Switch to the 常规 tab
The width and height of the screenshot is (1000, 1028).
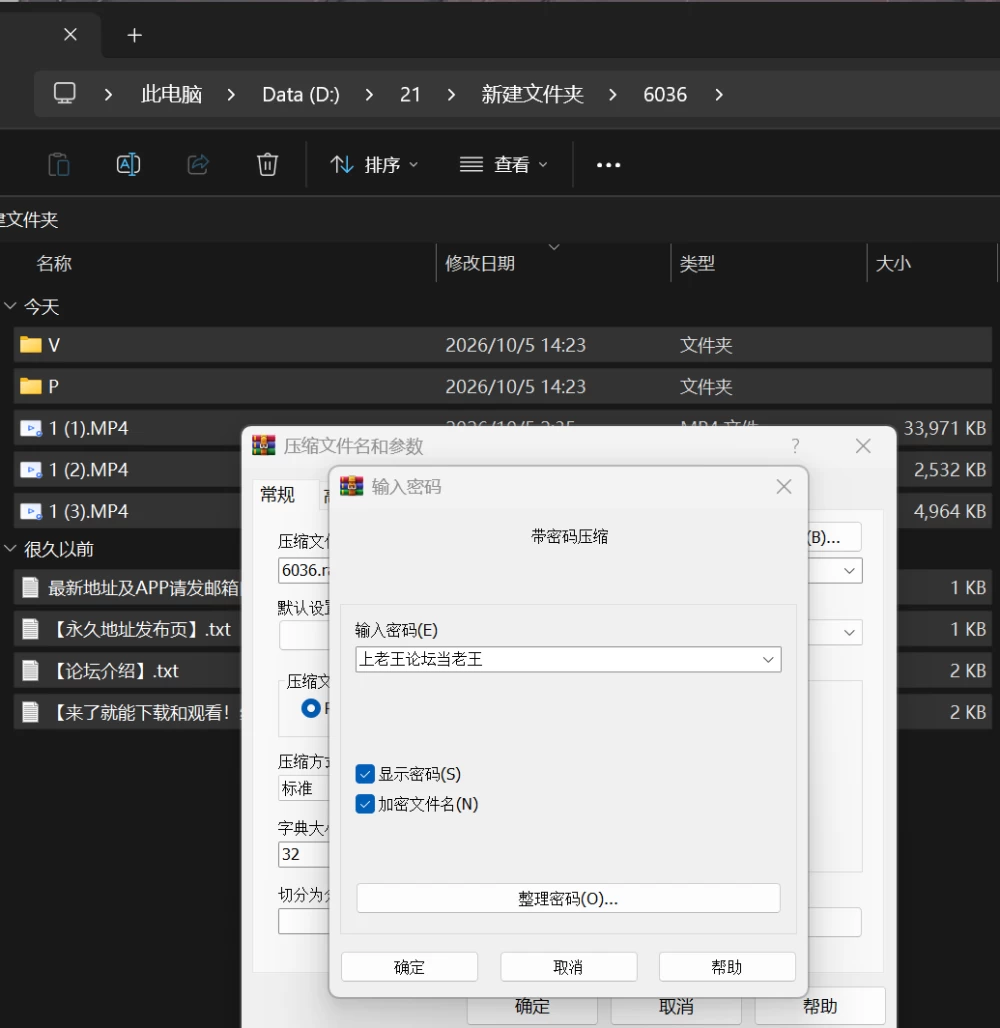click(277, 494)
